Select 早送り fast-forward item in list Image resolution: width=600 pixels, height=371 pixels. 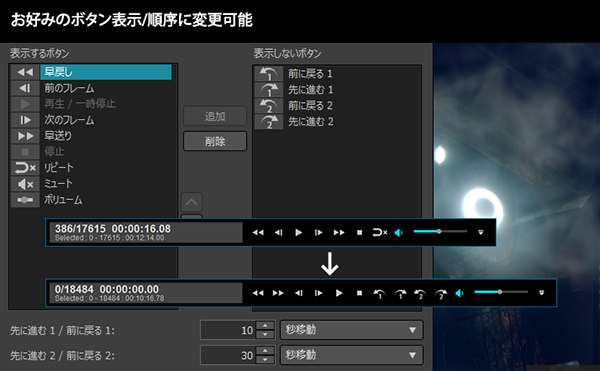click(x=91, y=136)
